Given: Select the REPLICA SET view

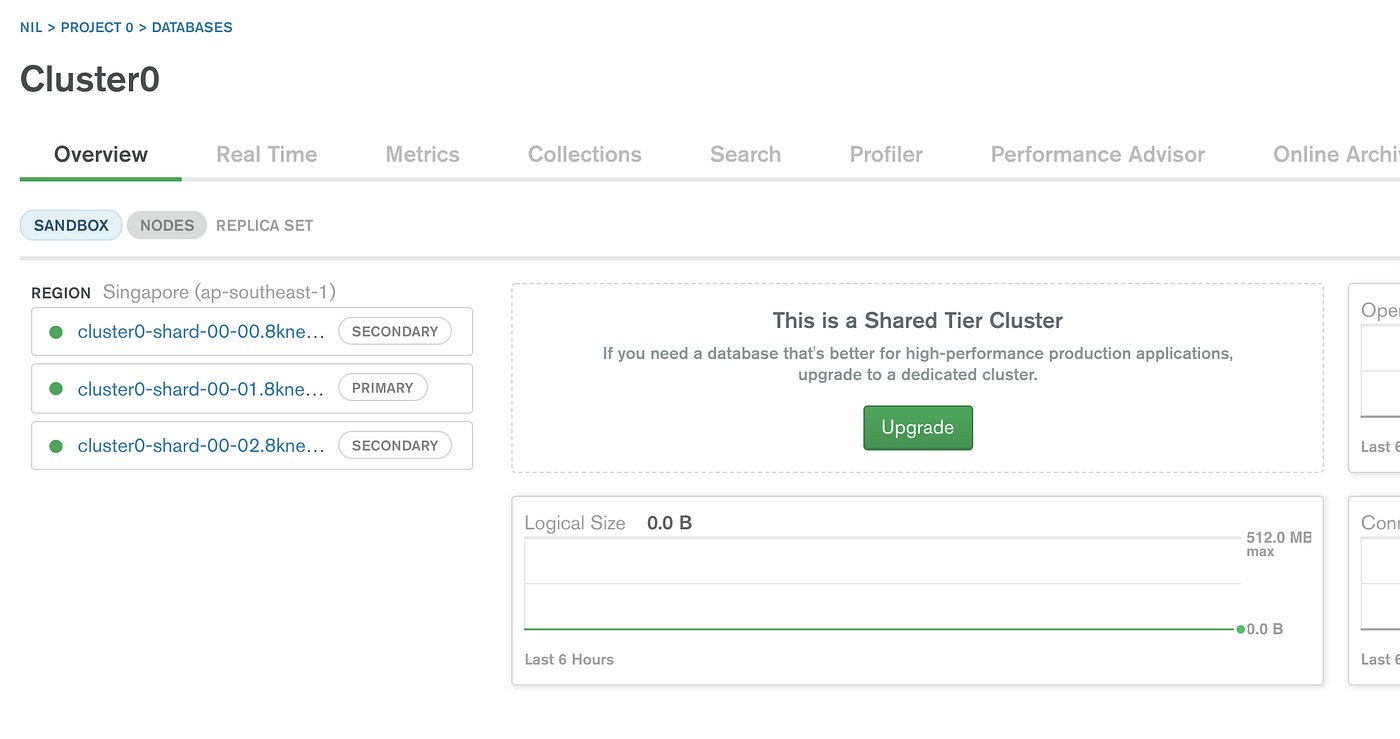Looking at the screenshot, I should tap(264, 225).
